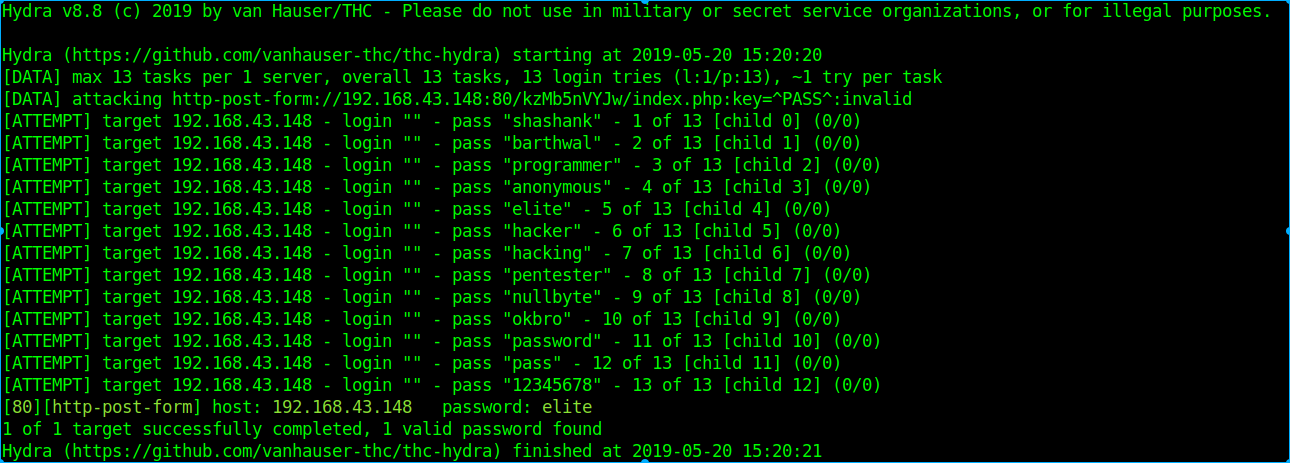The height and width of the screenshot is (463, 1290).
Task: Click the "barthwal" password attempt
Action: 552,143
